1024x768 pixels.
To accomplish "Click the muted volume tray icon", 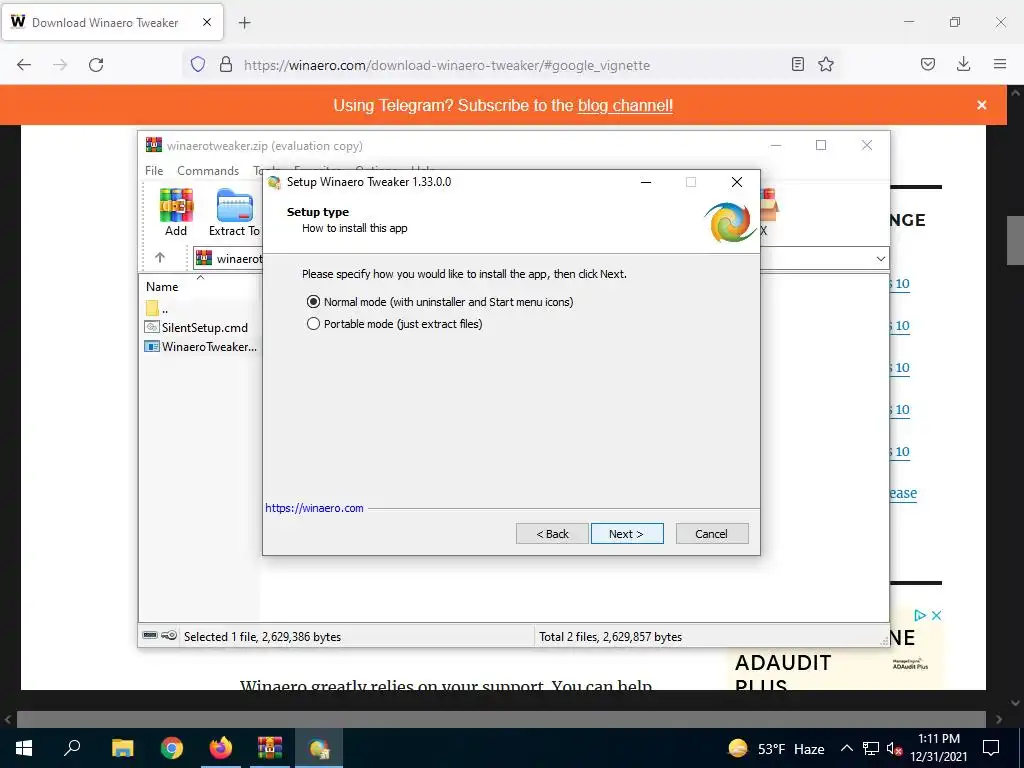I will [894, 748].
